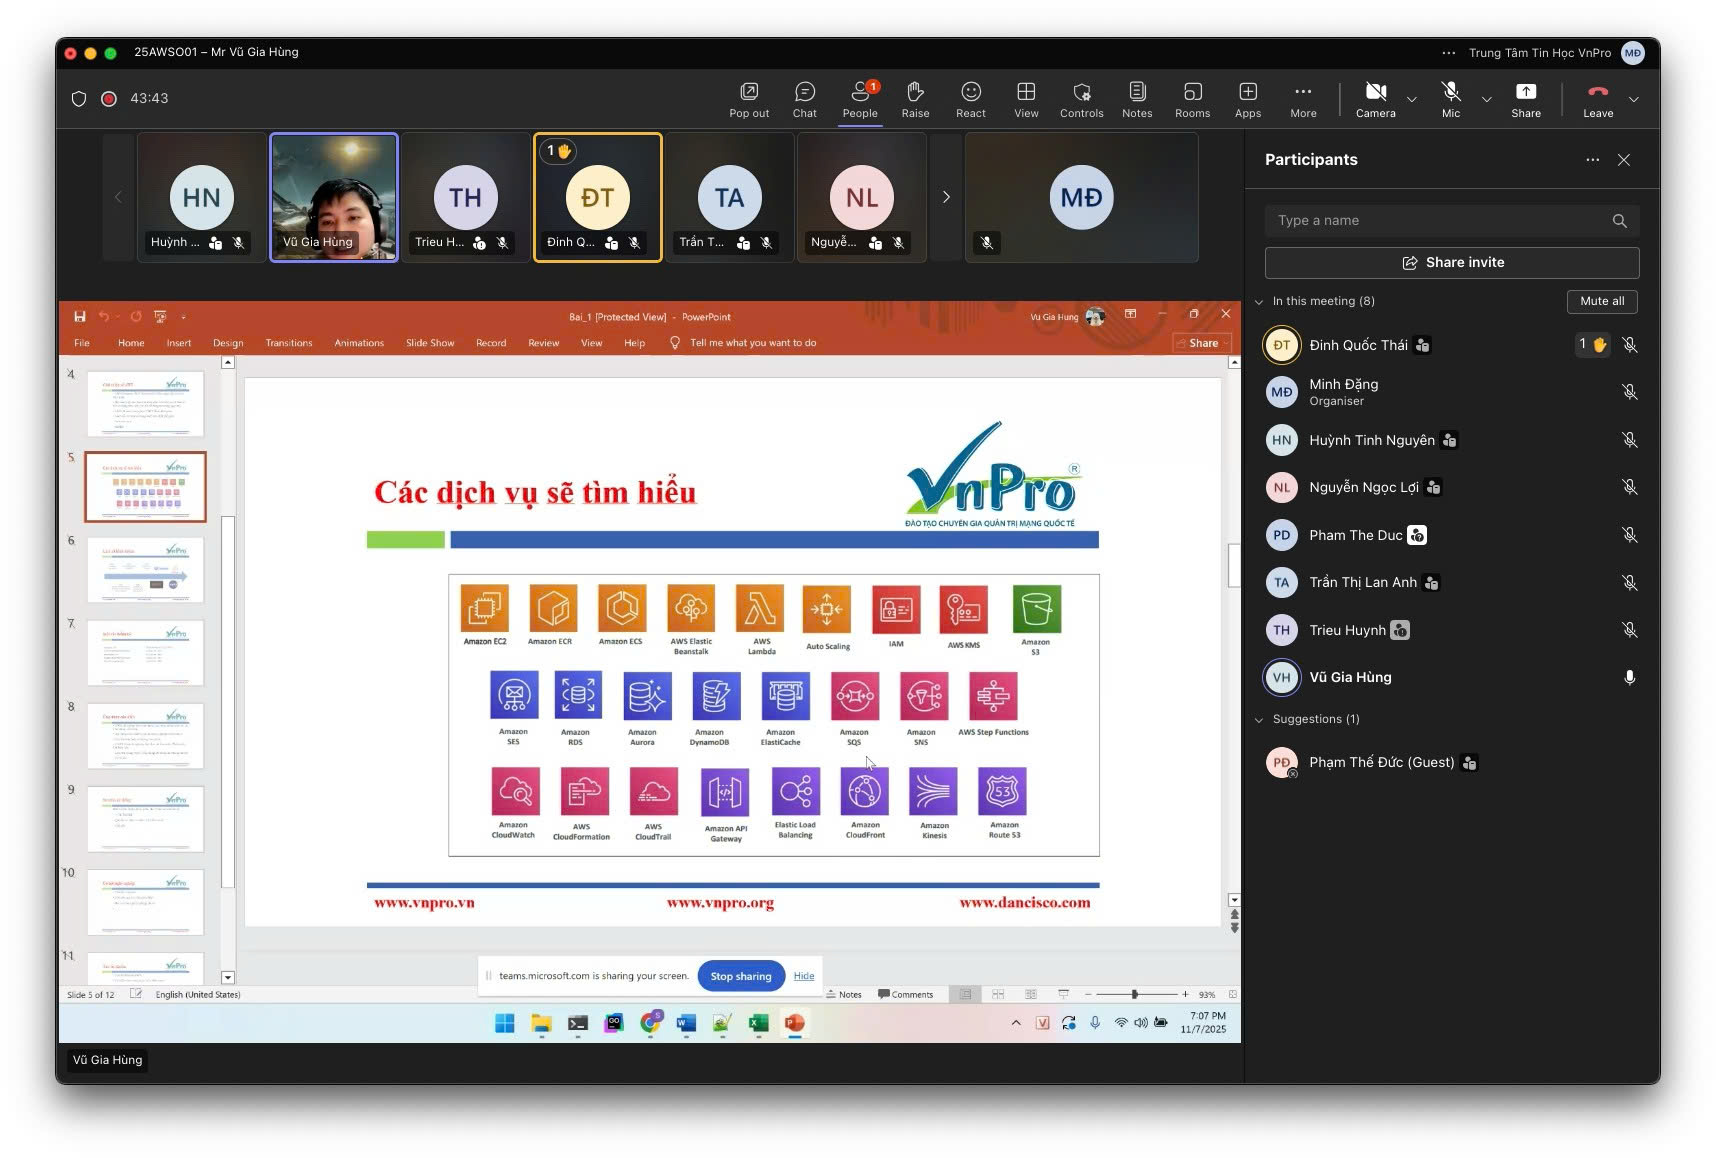Toggle mic for Pham The Duc

click(x=1630, y=535)
